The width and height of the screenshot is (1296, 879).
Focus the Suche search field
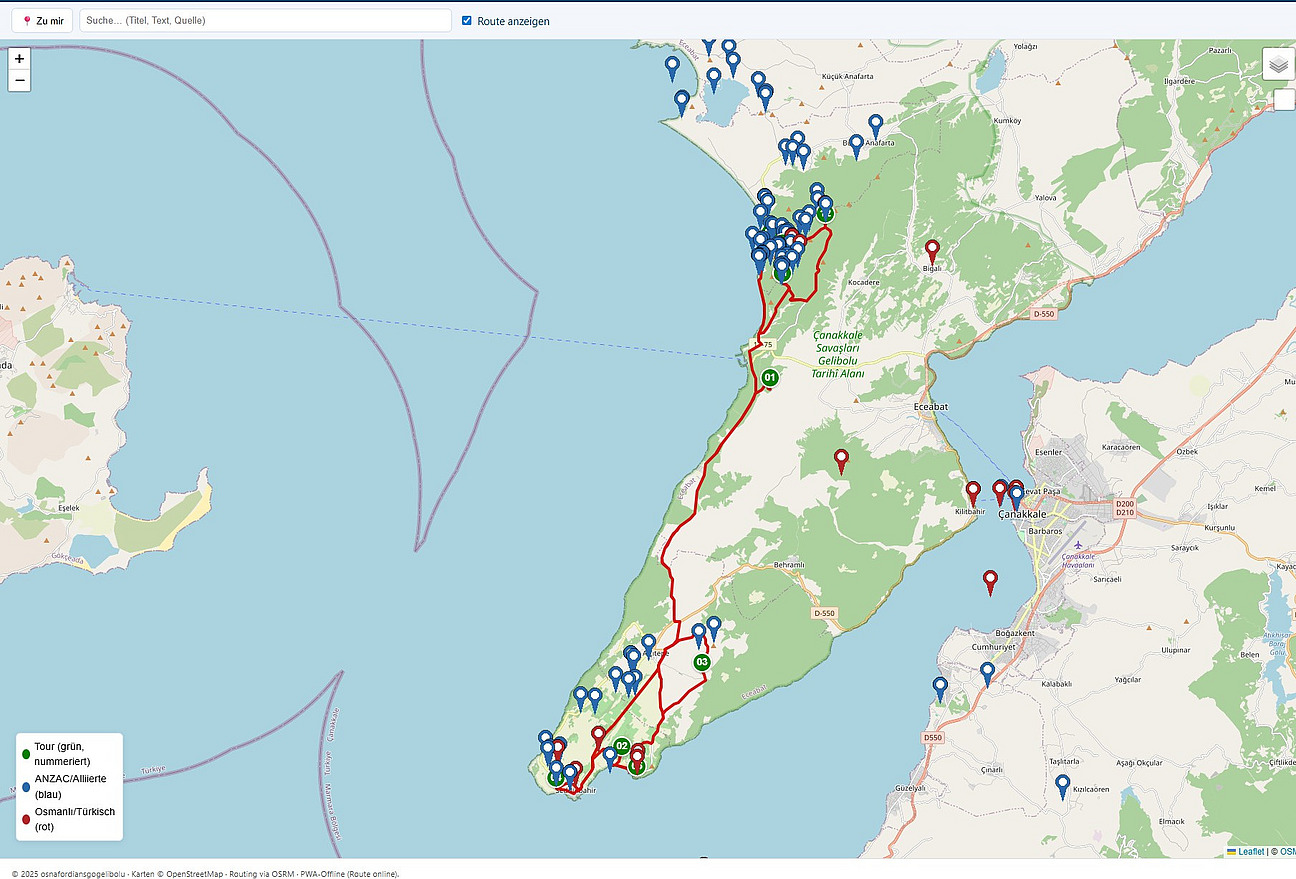coord(265,20)
